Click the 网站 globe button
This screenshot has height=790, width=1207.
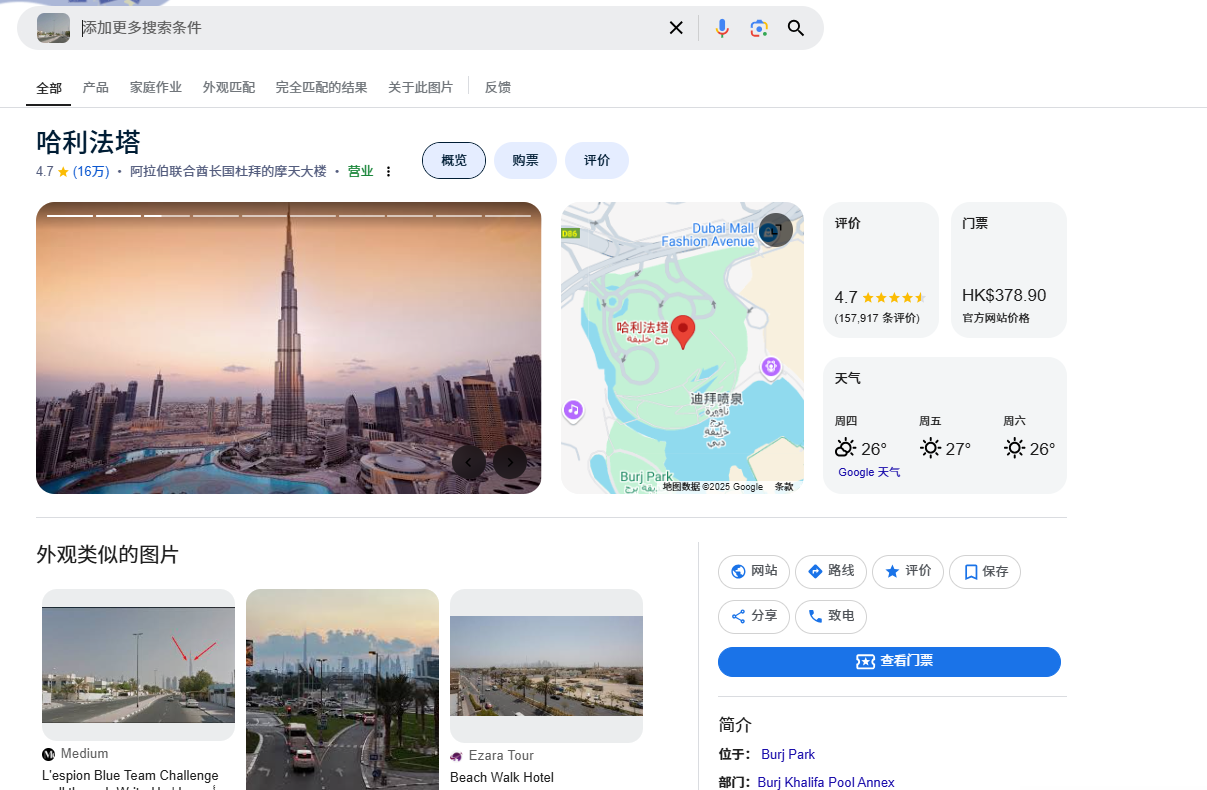click(754, 571)
